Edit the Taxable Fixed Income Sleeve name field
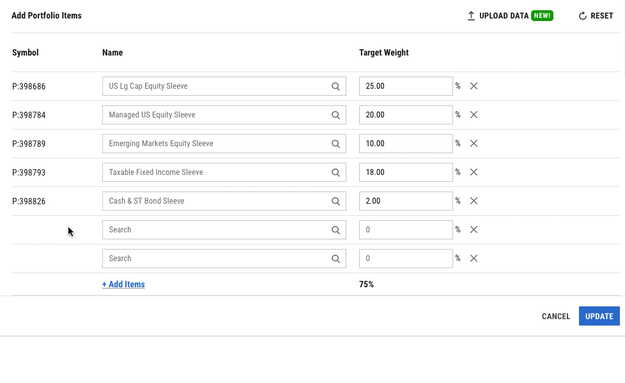 (x=224, y=172)
